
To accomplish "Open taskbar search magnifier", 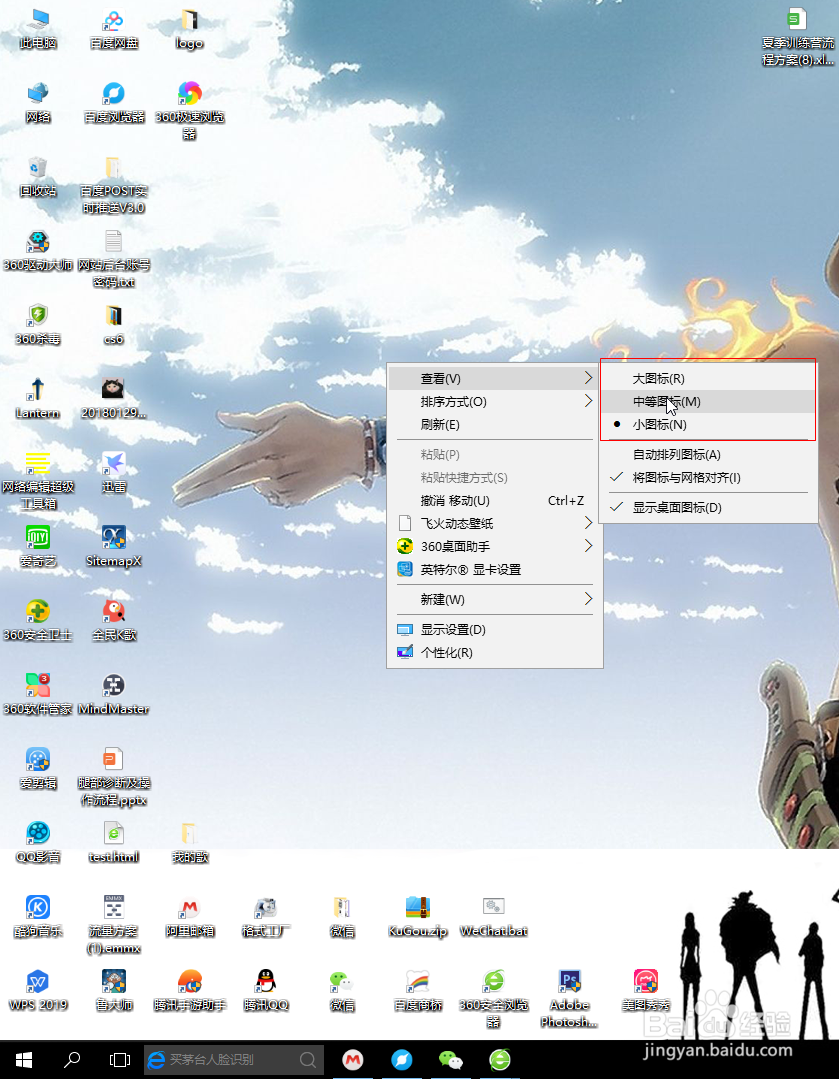I will pos(72,1060).
